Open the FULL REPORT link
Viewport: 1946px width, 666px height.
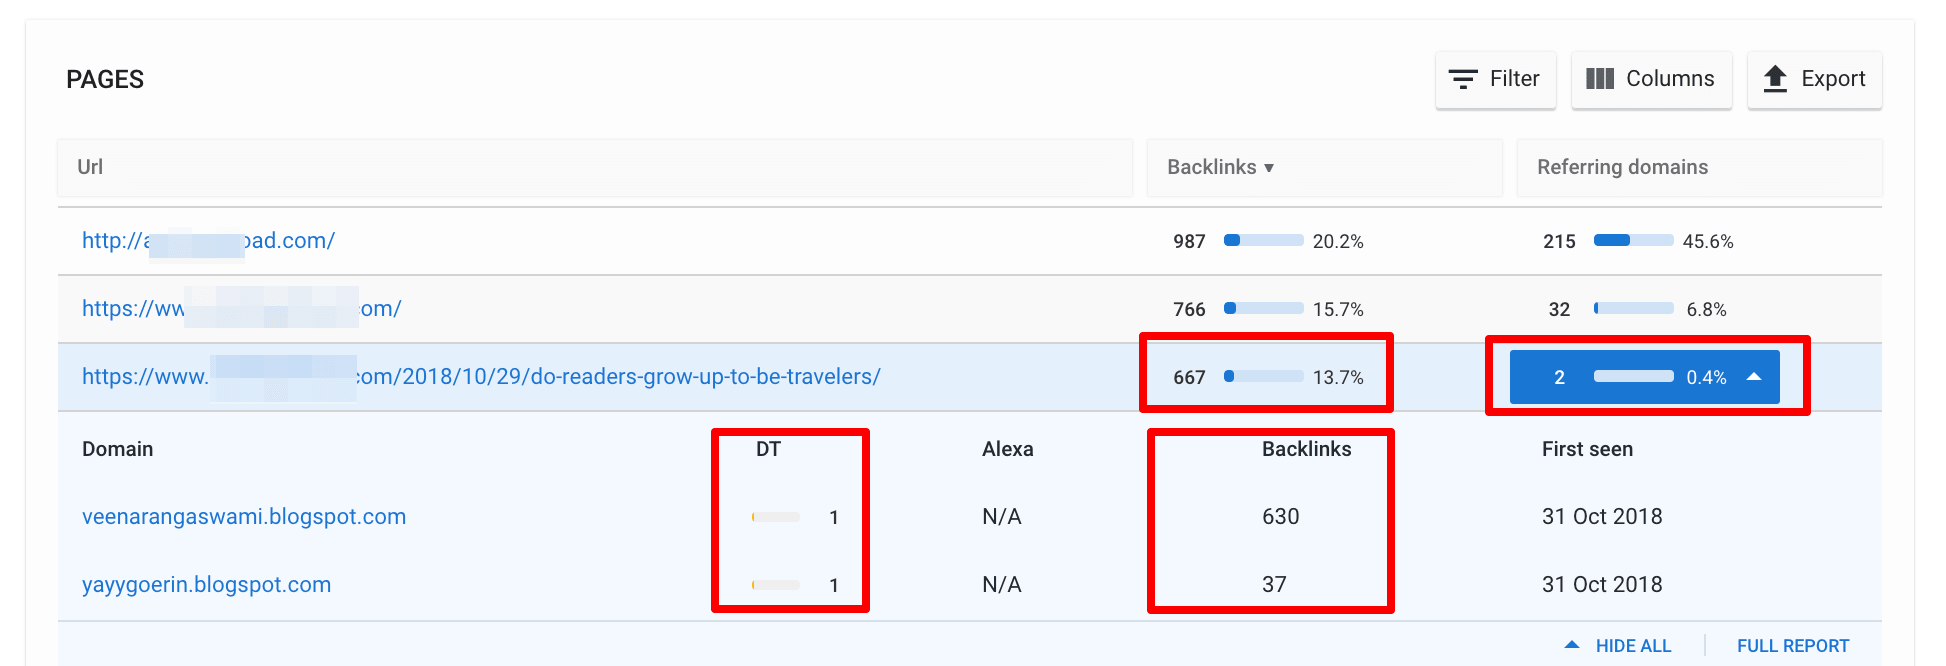(1793, 646)
